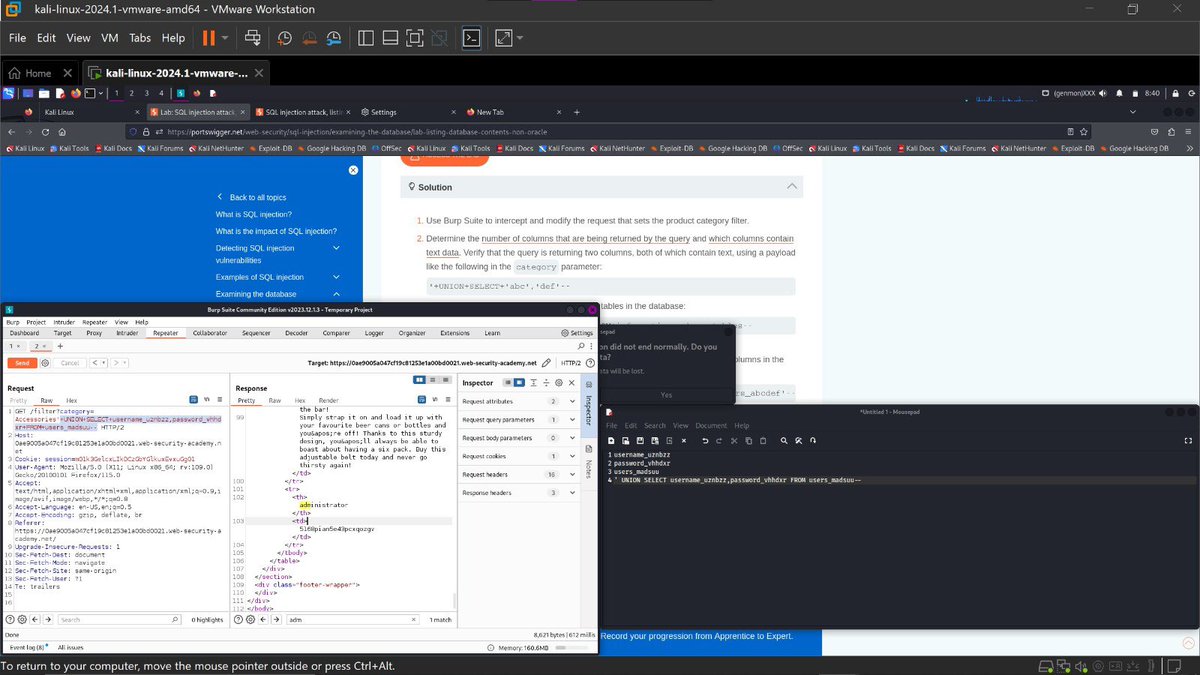The image size is (1200, 675).
Task: Open VMware VM menu
Action: (110, 38)
